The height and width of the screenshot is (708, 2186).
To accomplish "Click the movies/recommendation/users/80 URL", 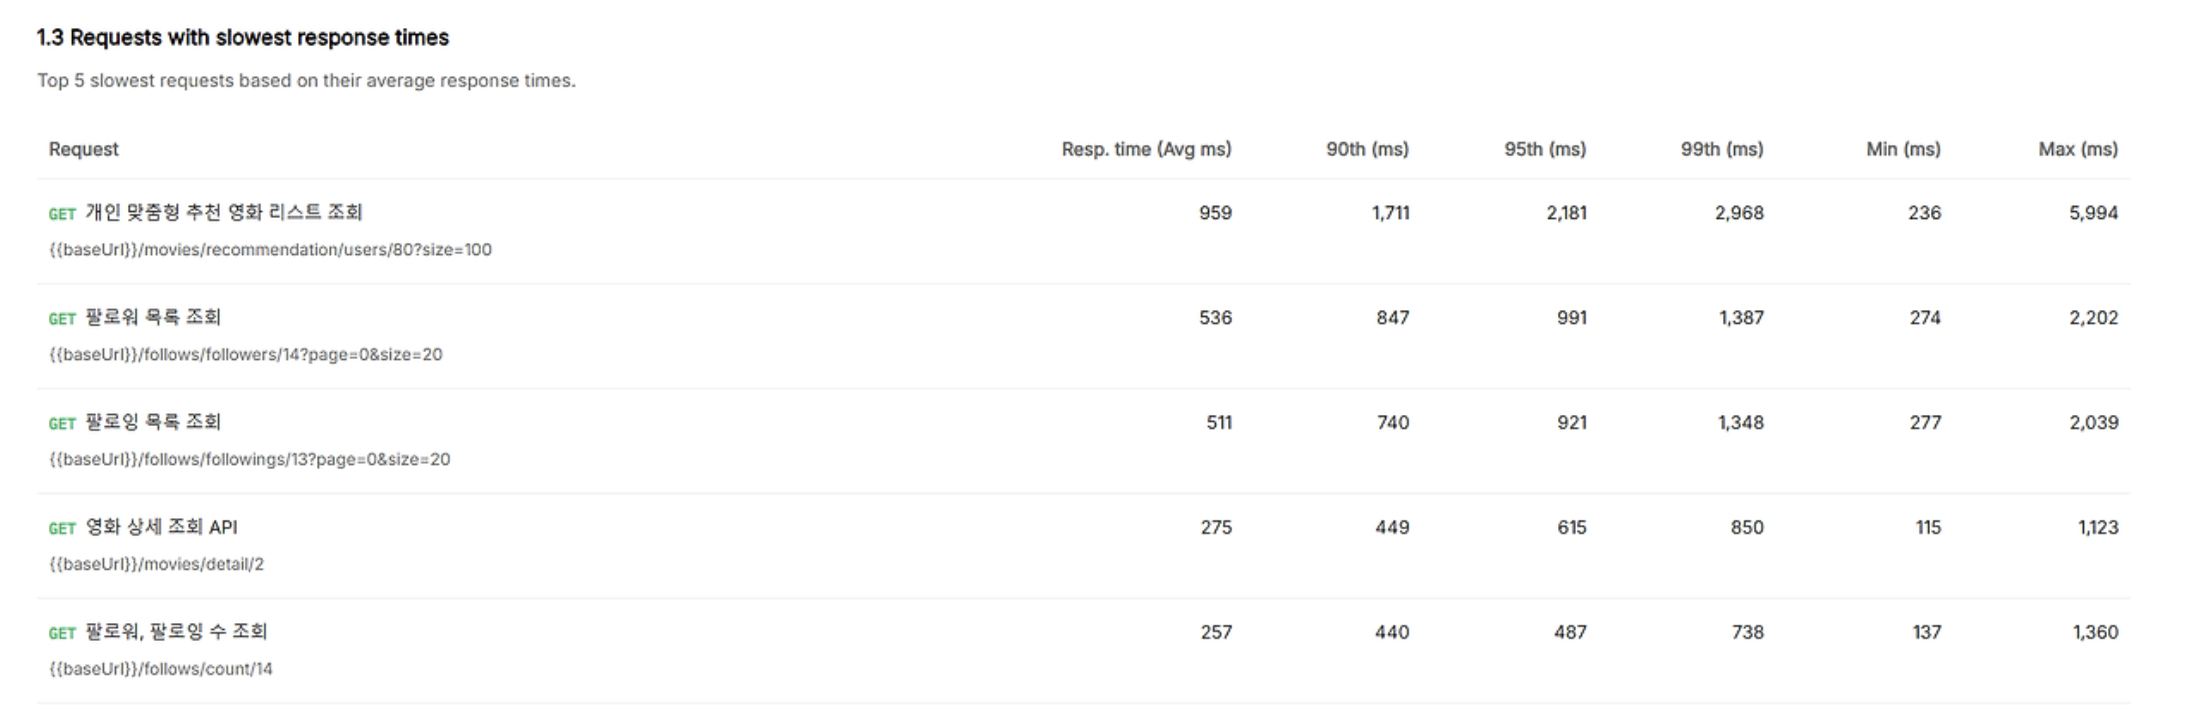I will tap(270, 250).
